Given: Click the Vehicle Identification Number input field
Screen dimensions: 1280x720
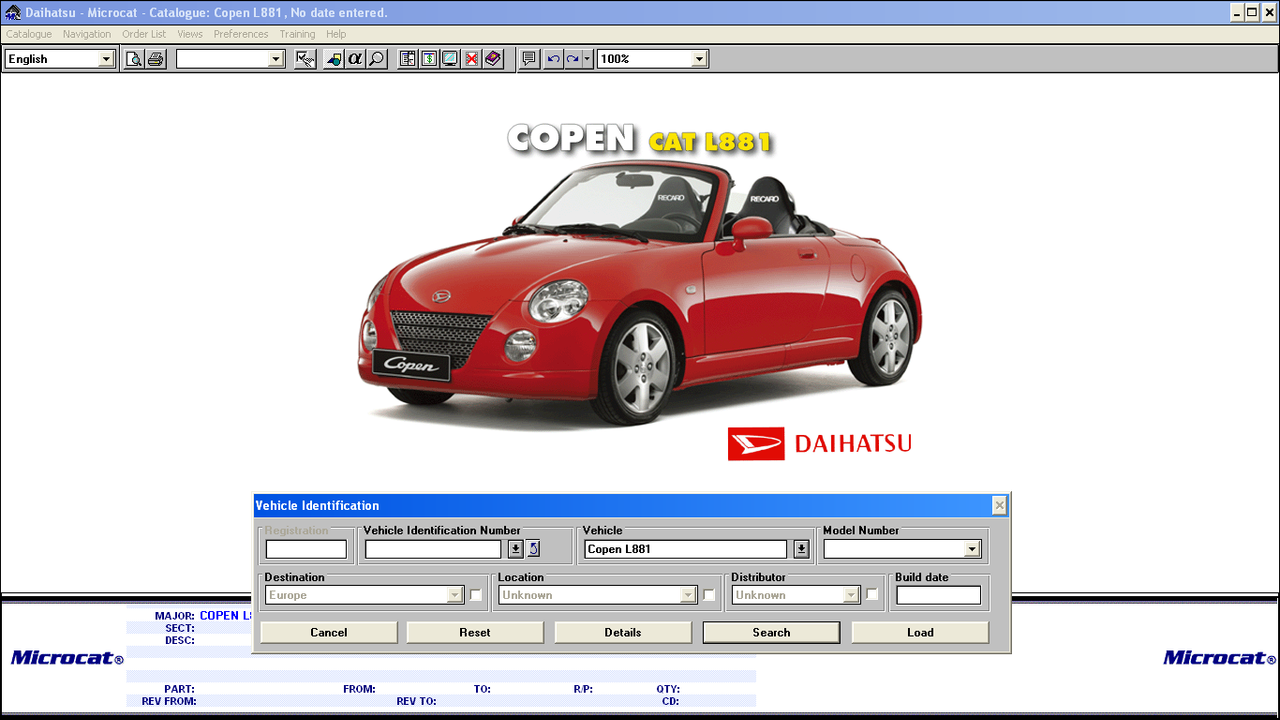Looking at the screenshot, I should (x=433, y=549).
